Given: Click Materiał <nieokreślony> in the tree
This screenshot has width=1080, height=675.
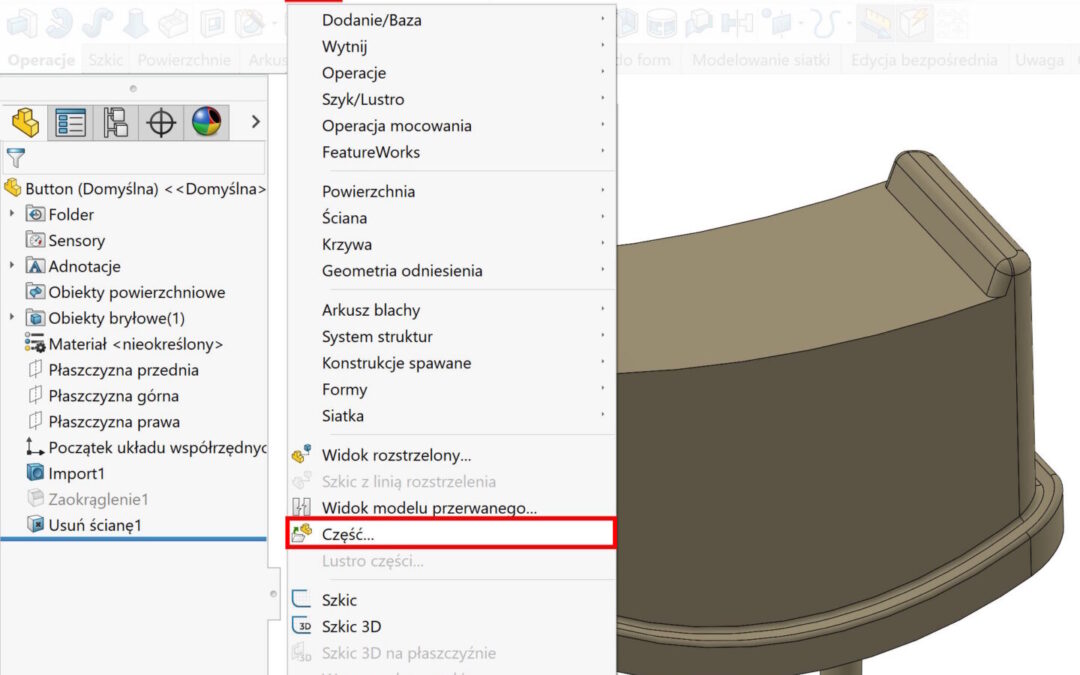Looking at the screenshot, I should 135,344.
